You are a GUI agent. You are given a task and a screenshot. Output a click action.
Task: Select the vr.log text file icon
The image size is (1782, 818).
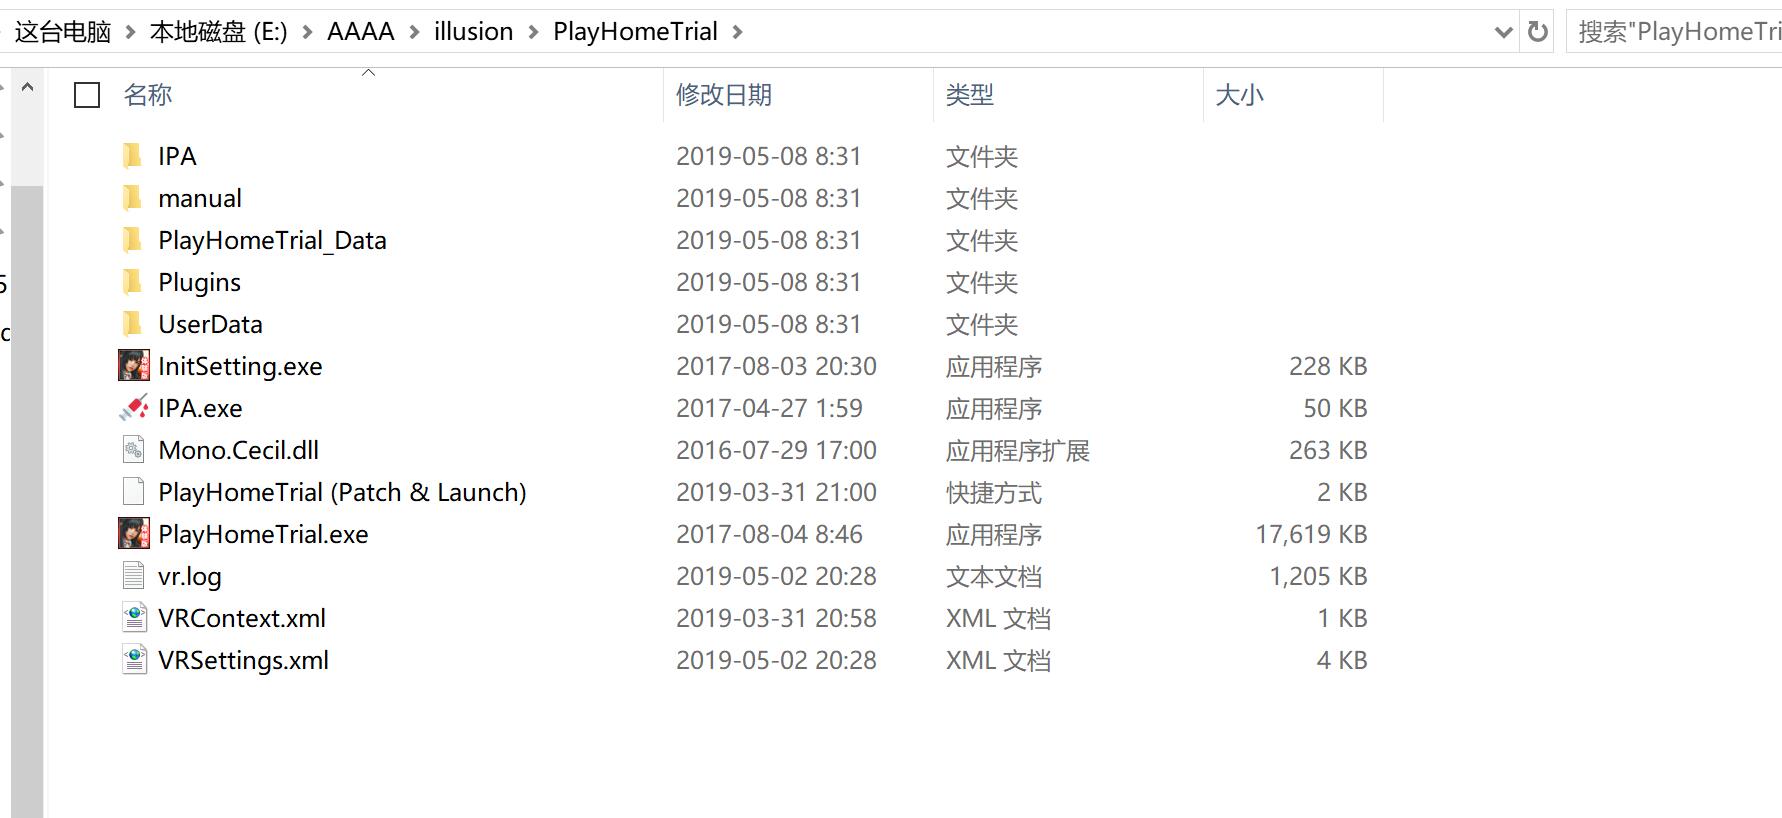tap(133, 576)
